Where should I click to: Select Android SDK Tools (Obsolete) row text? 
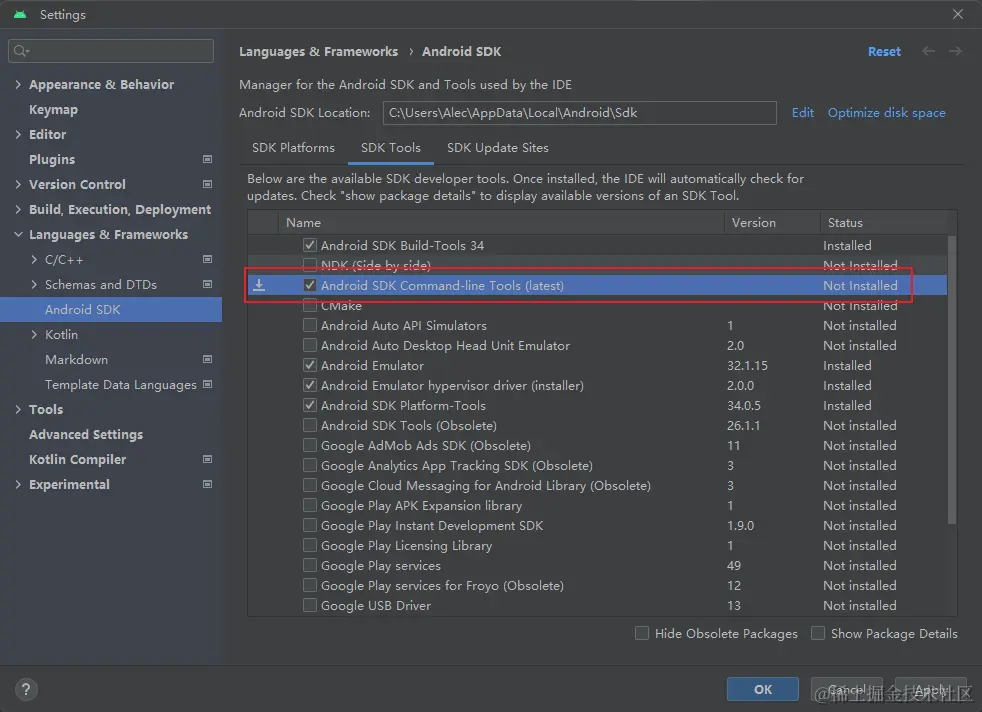(x=408, y=426)
